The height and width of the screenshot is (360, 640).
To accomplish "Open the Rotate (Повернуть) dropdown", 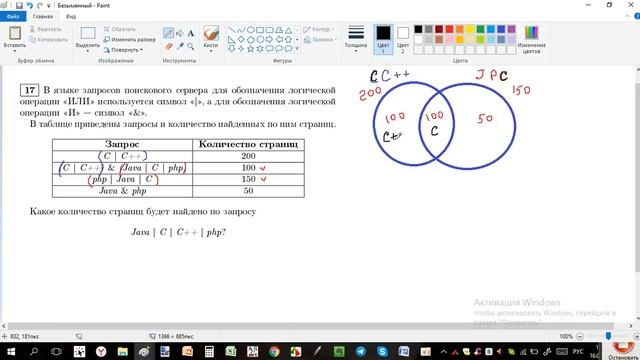I will 123,50.
